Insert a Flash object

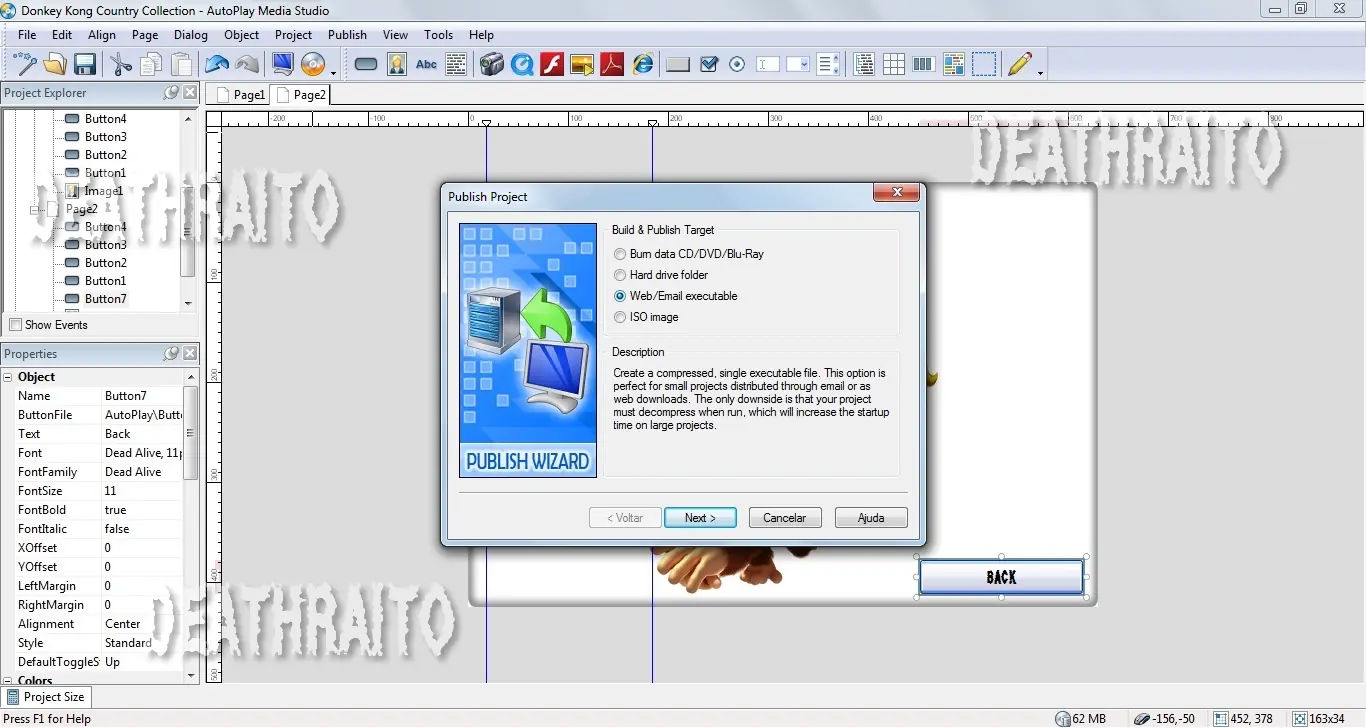click(x=552, y=65)
